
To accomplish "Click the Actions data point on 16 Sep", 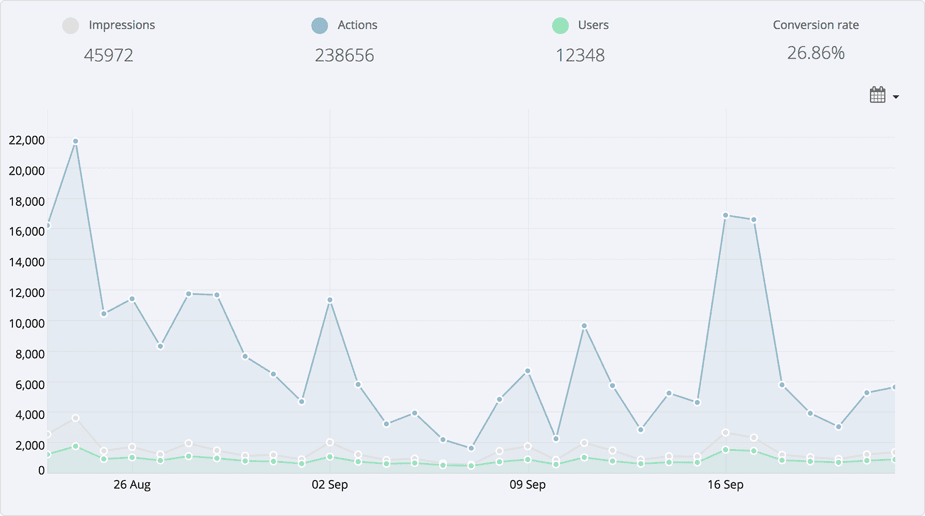I will coord(726,215).
